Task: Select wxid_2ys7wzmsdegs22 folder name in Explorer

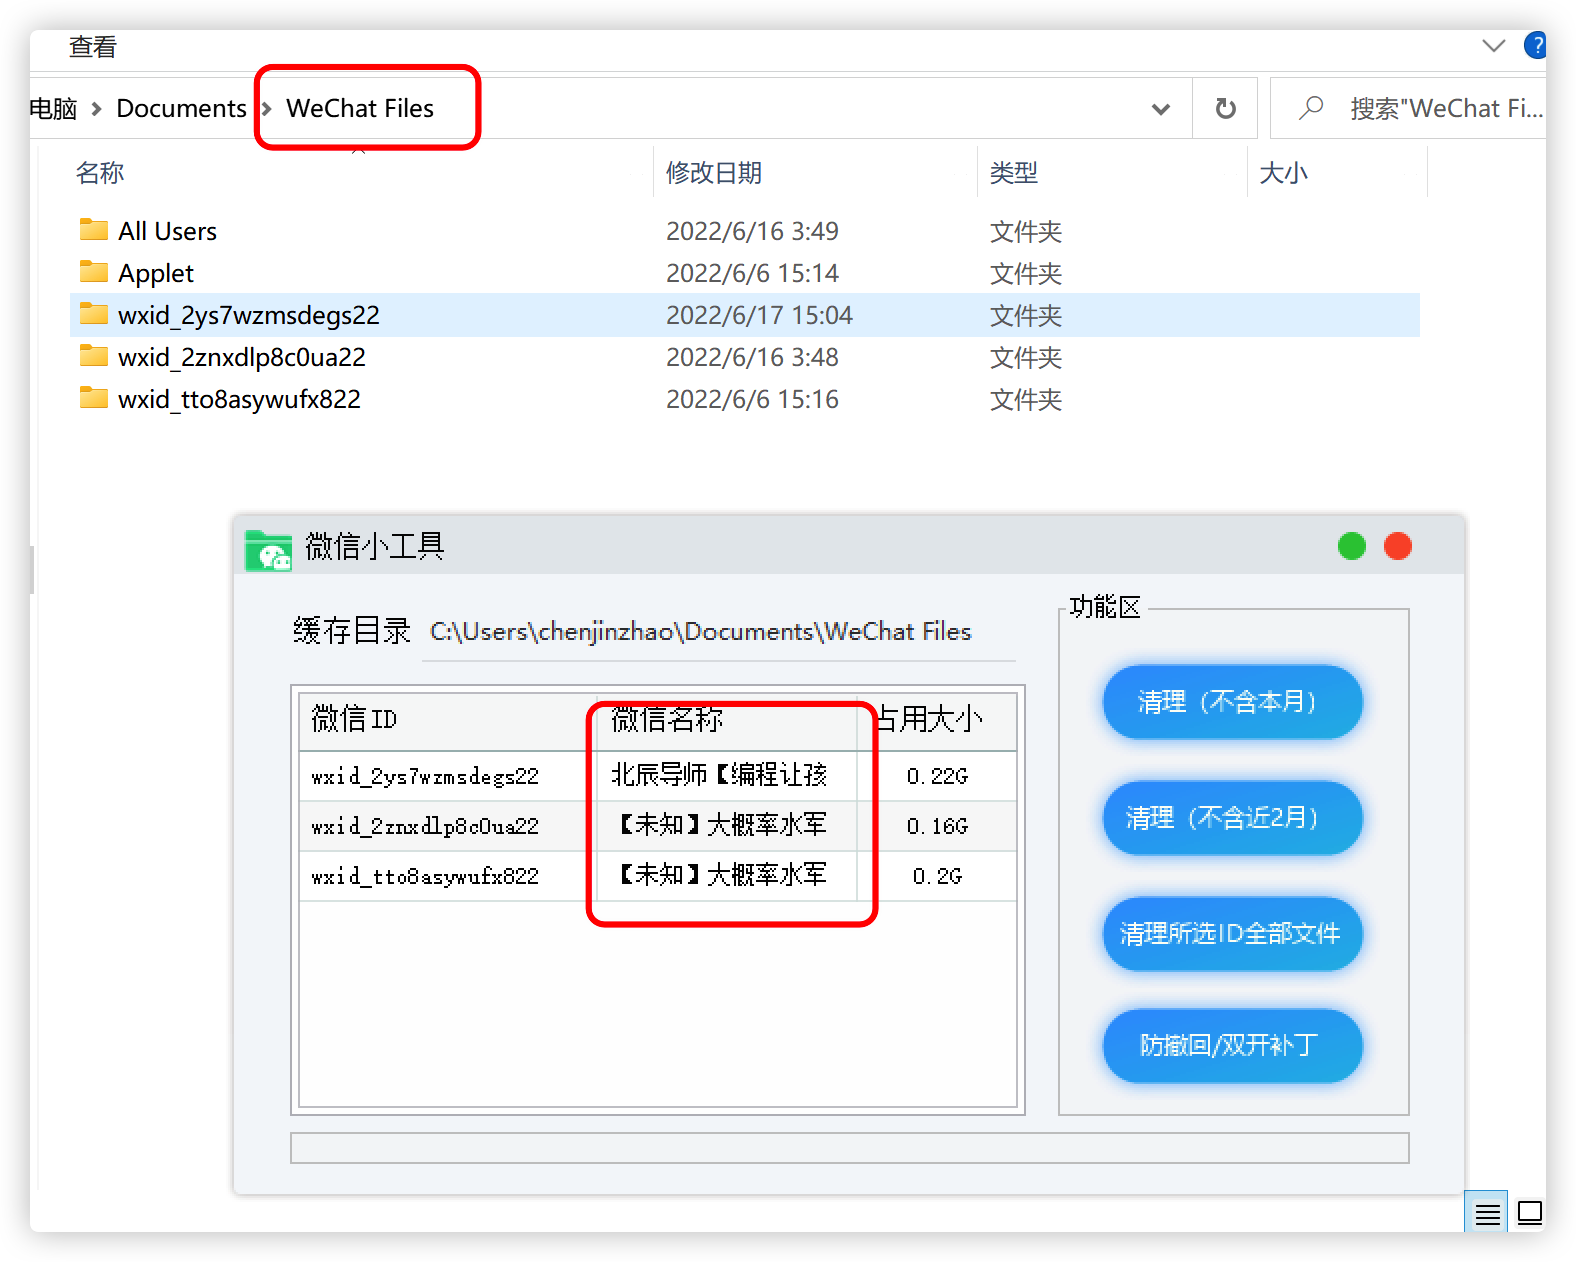Action: point(249,315)
